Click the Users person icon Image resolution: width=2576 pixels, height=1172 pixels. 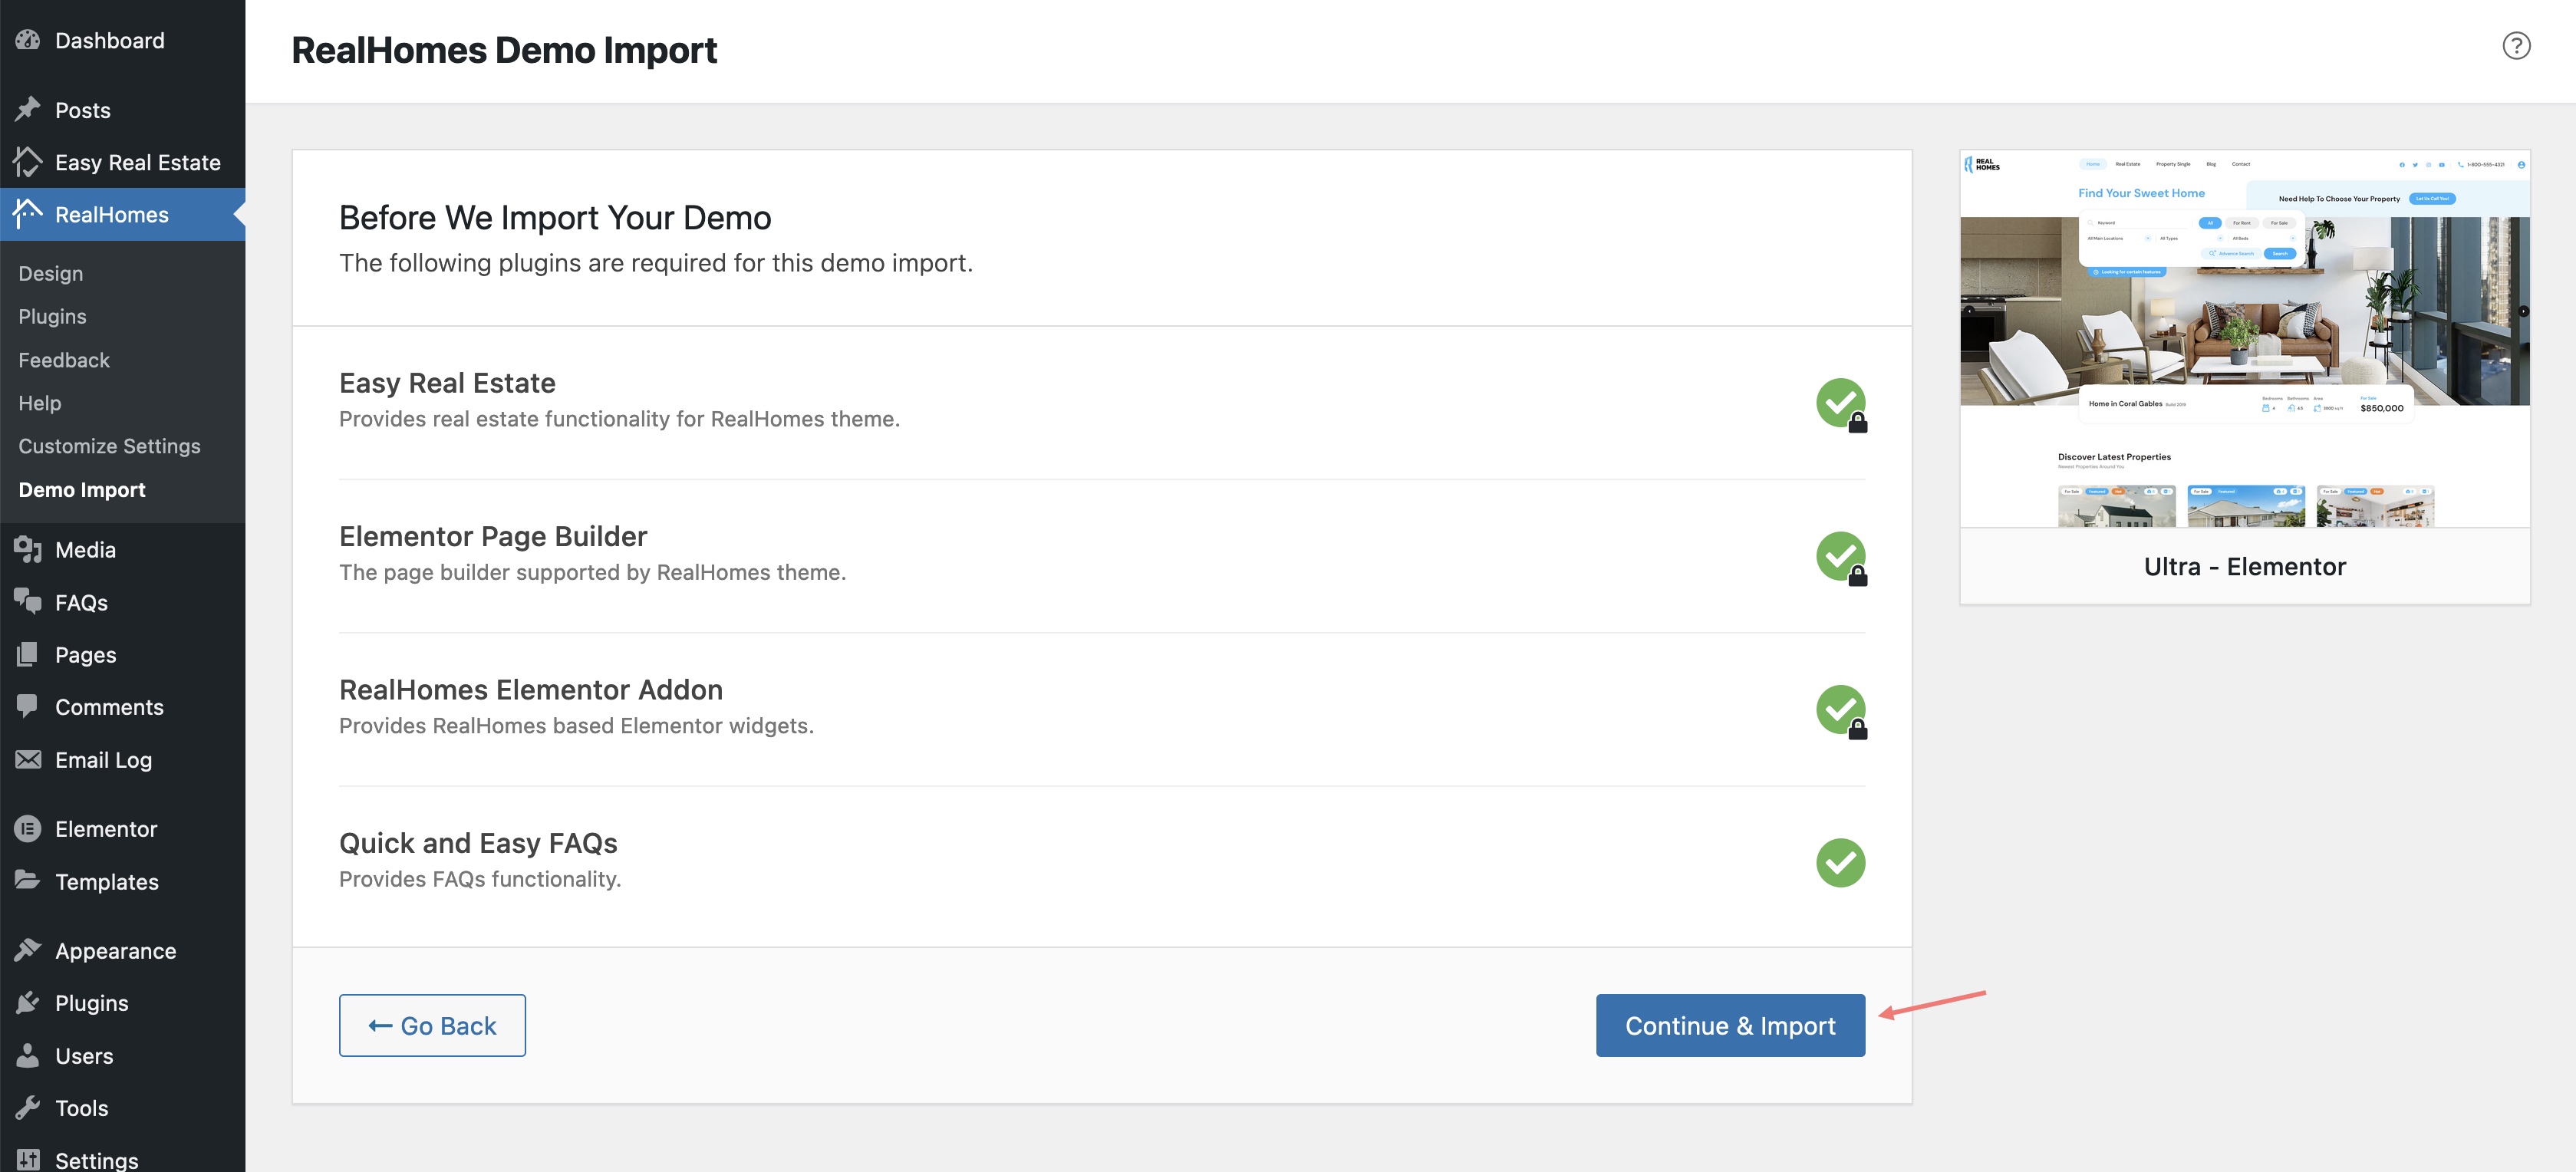[x=28, y=1055]
